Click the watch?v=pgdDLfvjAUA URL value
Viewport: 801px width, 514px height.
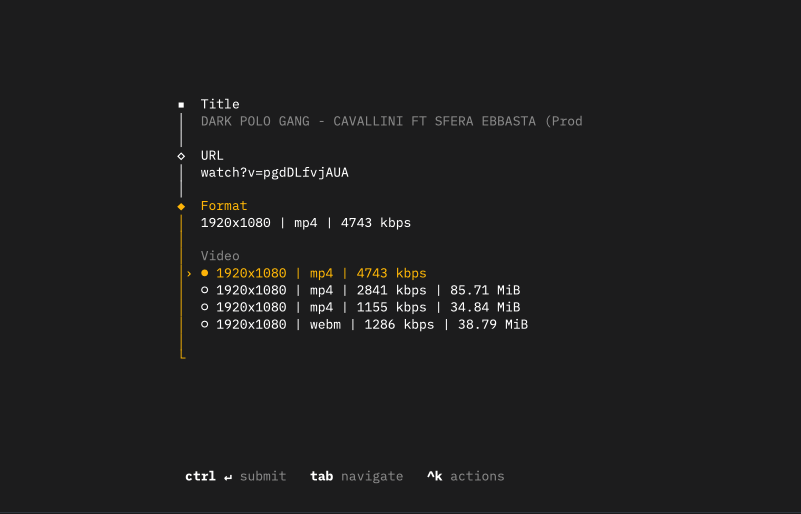pyautogui.click(x=275, y=173)
